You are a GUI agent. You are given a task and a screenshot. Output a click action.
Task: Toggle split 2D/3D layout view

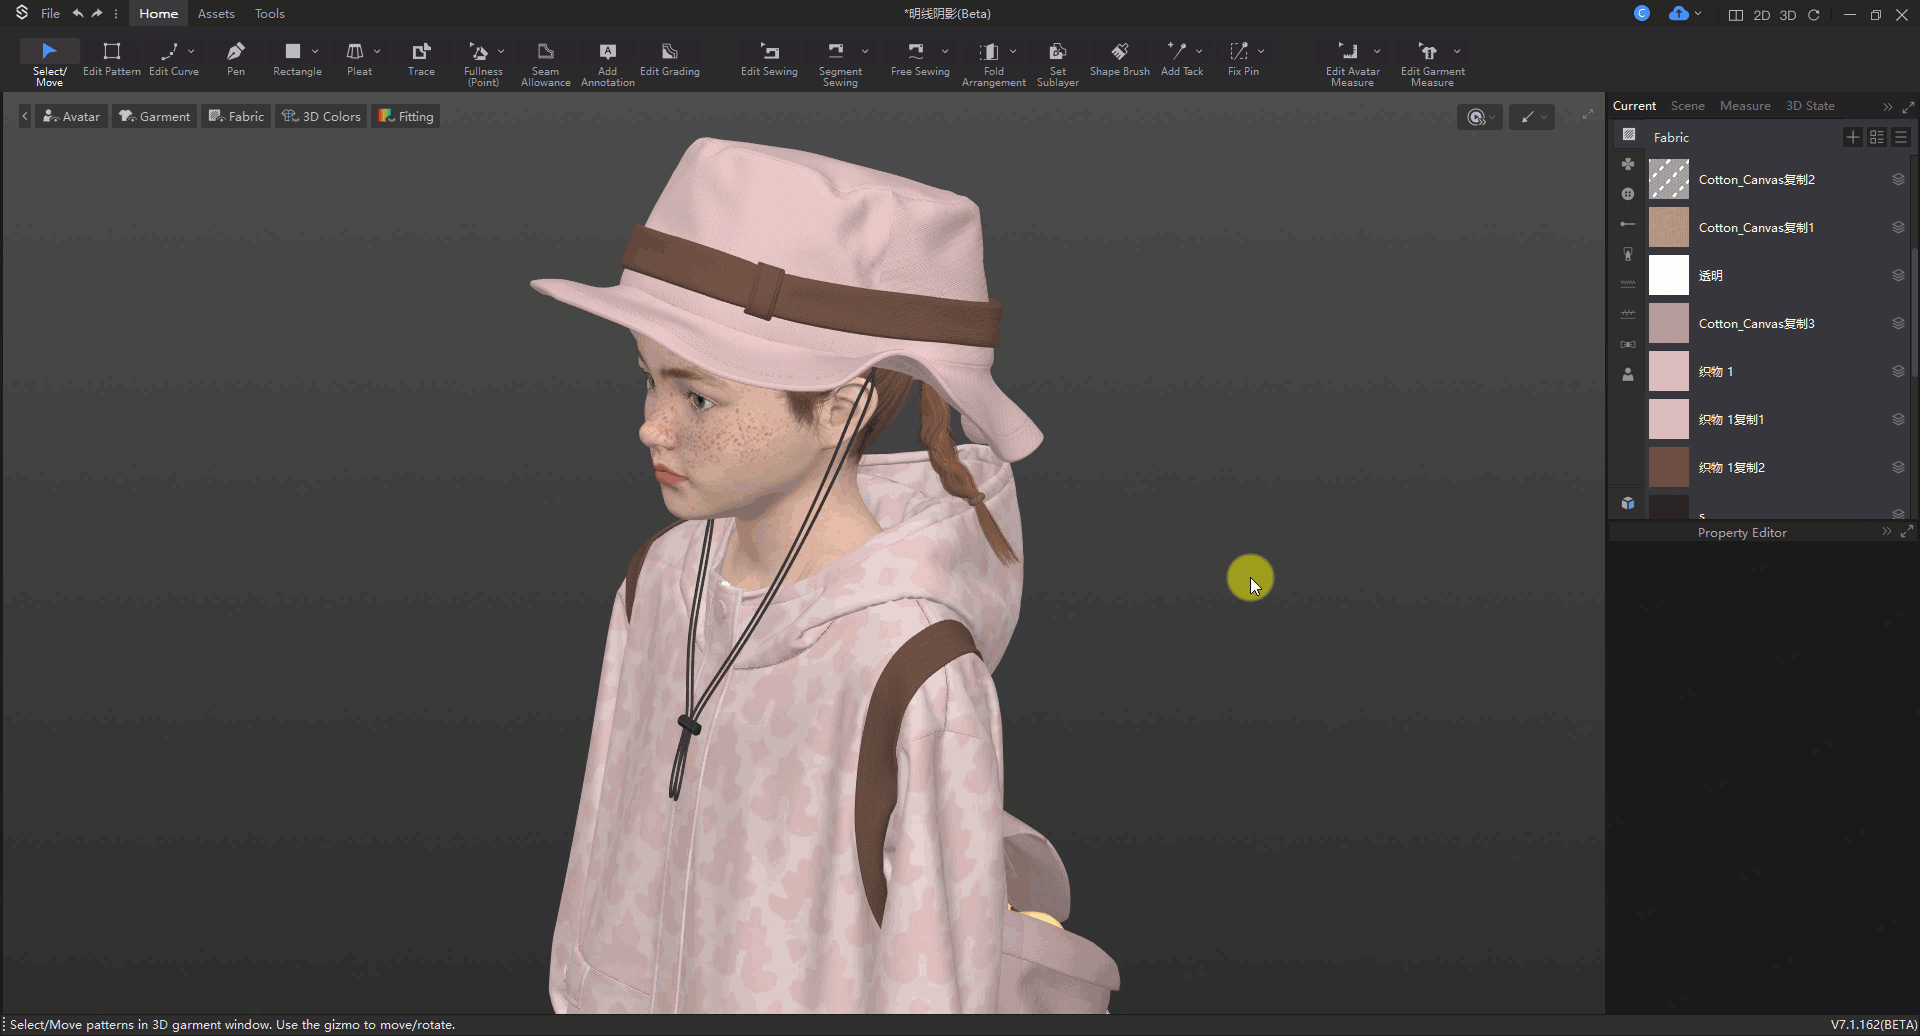click(1735, 15)
